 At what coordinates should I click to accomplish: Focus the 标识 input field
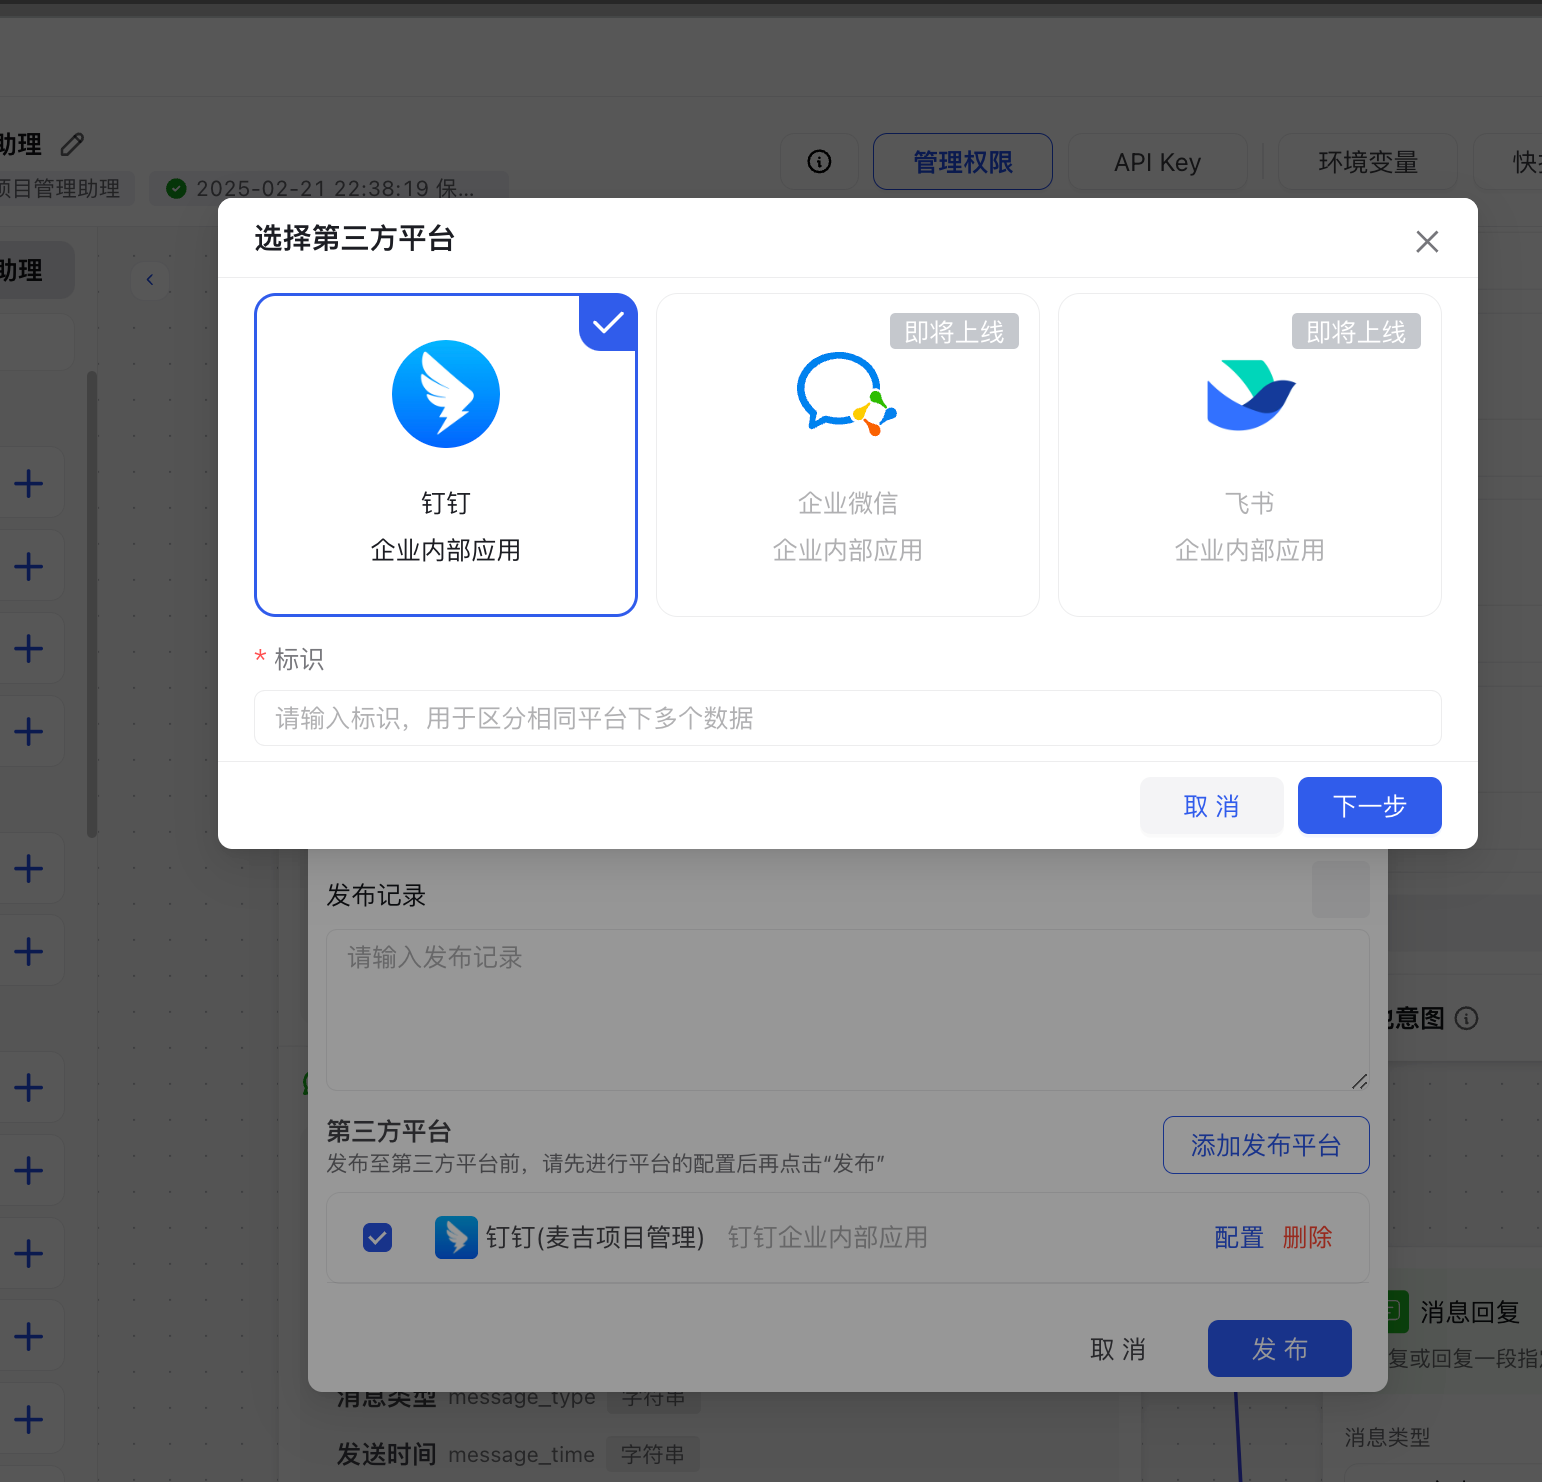(x=848, y=718)
